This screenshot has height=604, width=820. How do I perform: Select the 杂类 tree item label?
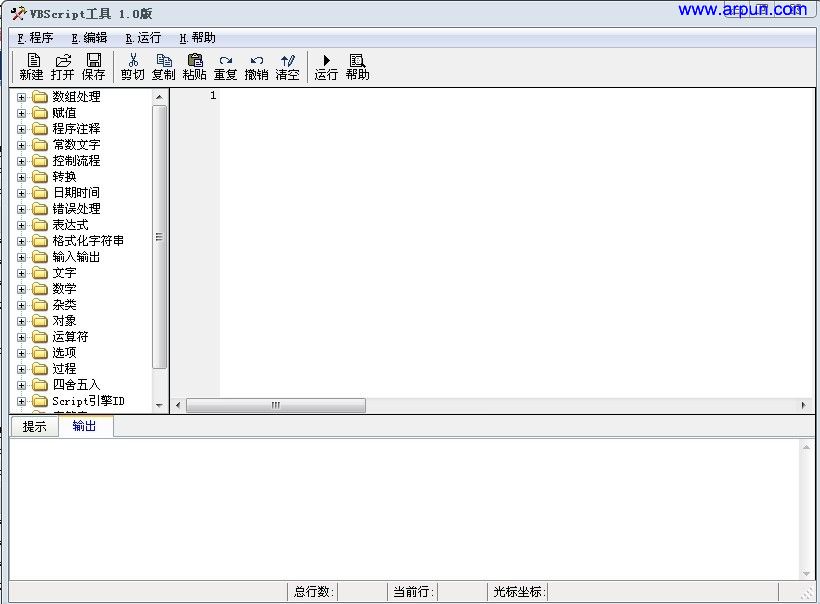(x=64, y=305)
